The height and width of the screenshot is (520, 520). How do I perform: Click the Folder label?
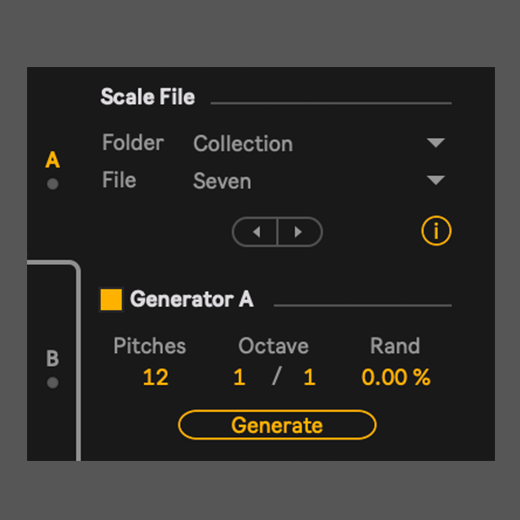(x=133, y=143)
